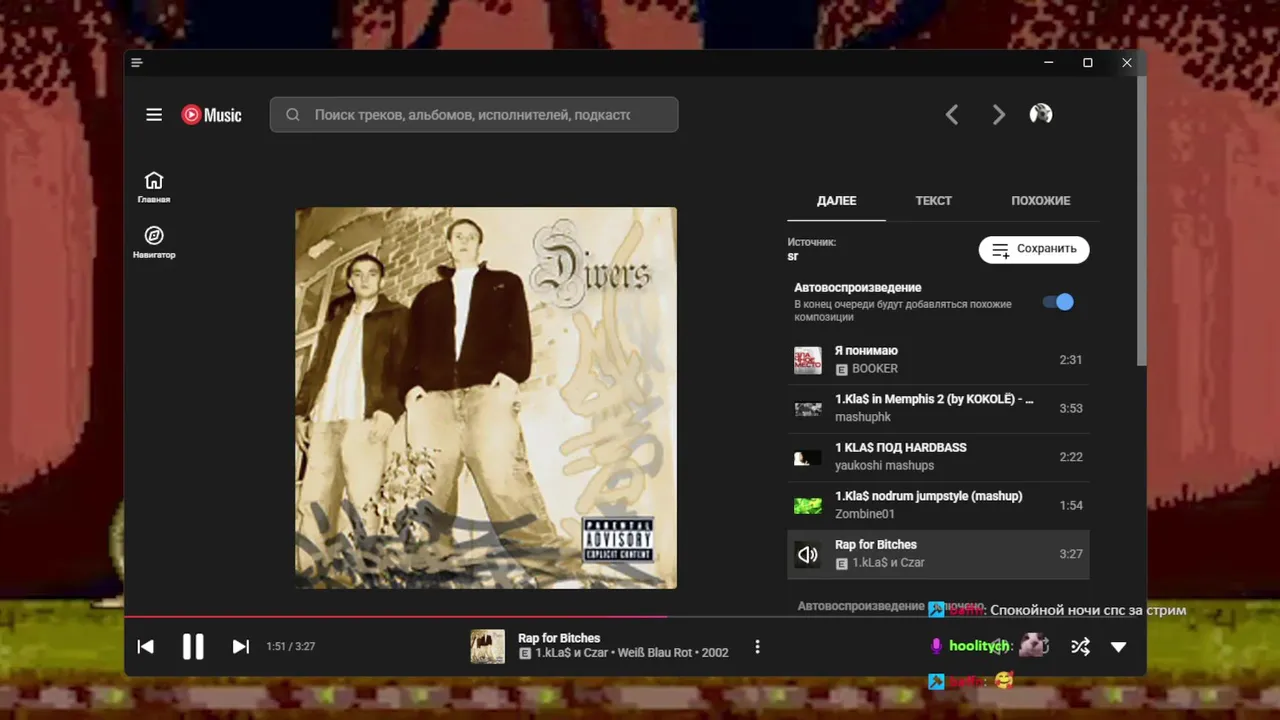1280x720 pixels.
Task: Pause the current playback
Action: [193, 647]
